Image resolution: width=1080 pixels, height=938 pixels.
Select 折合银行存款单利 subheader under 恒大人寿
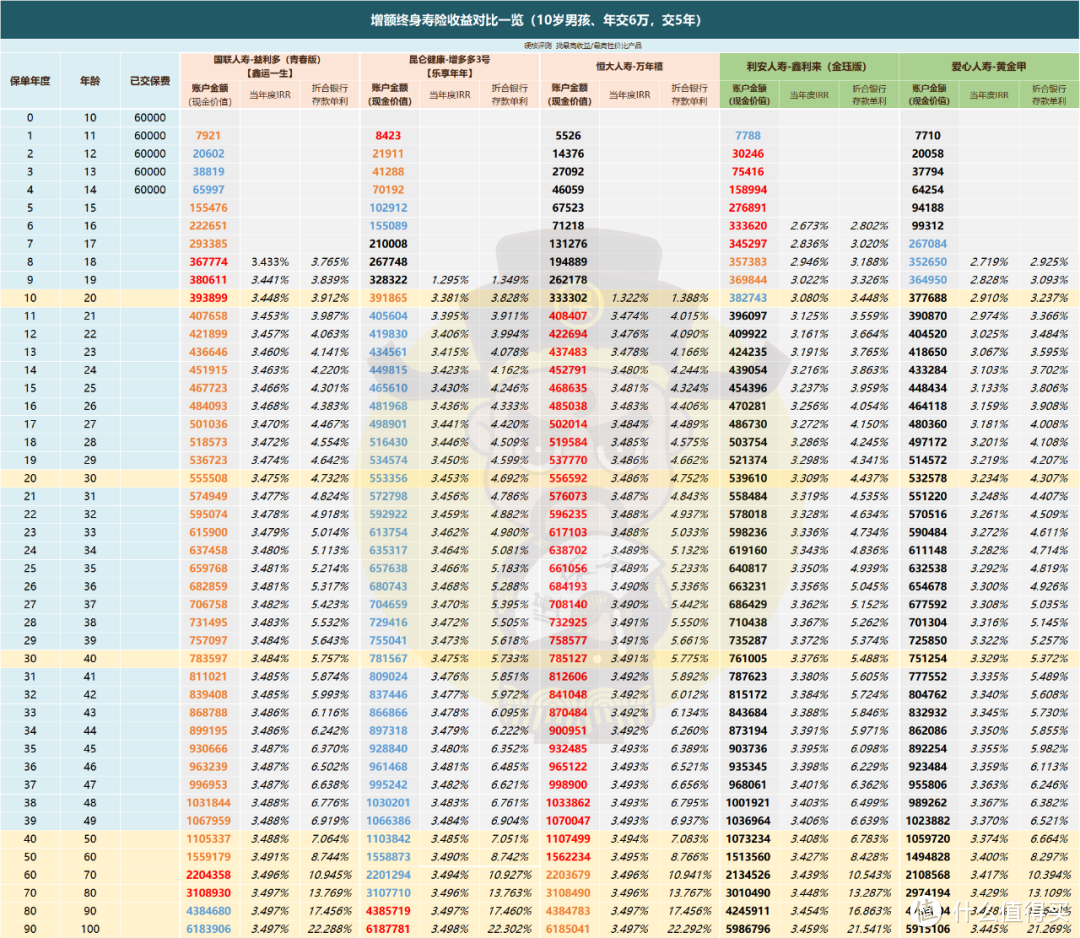tap(689, 94)
